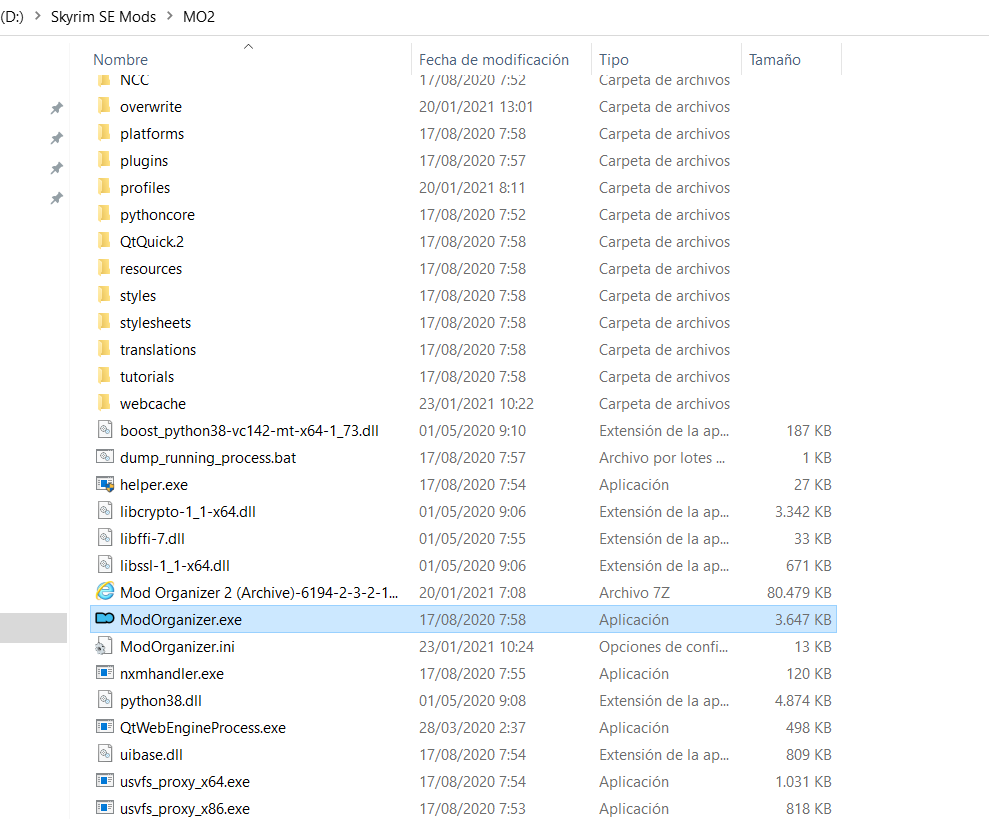This screenshot has width=989, height=819.
Task: Click the date 23/01/2021 10:24 cell
Action: tap(476, 647)
